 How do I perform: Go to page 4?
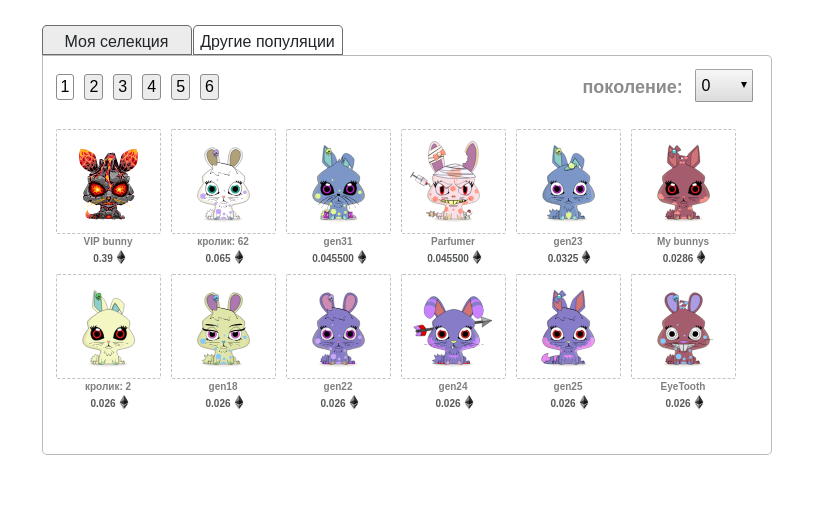[x=151, y=87]
